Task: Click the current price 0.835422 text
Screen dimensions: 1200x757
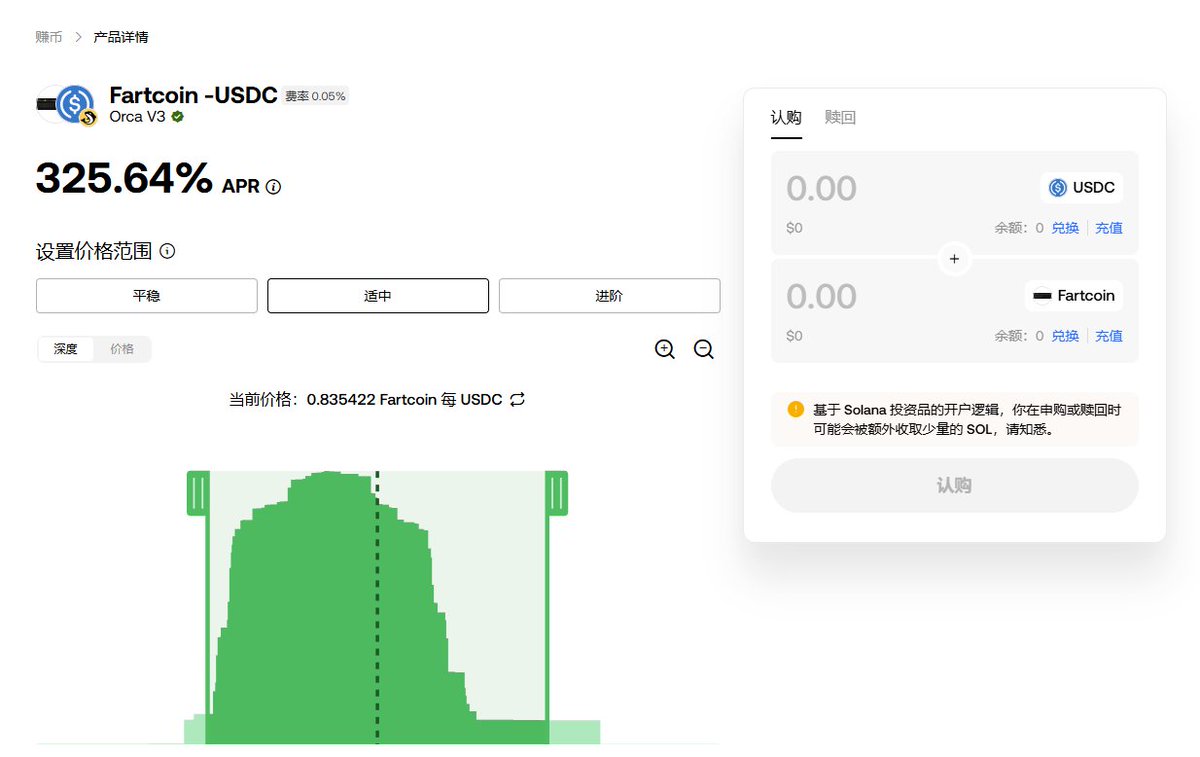Action: tap(366, 399)
